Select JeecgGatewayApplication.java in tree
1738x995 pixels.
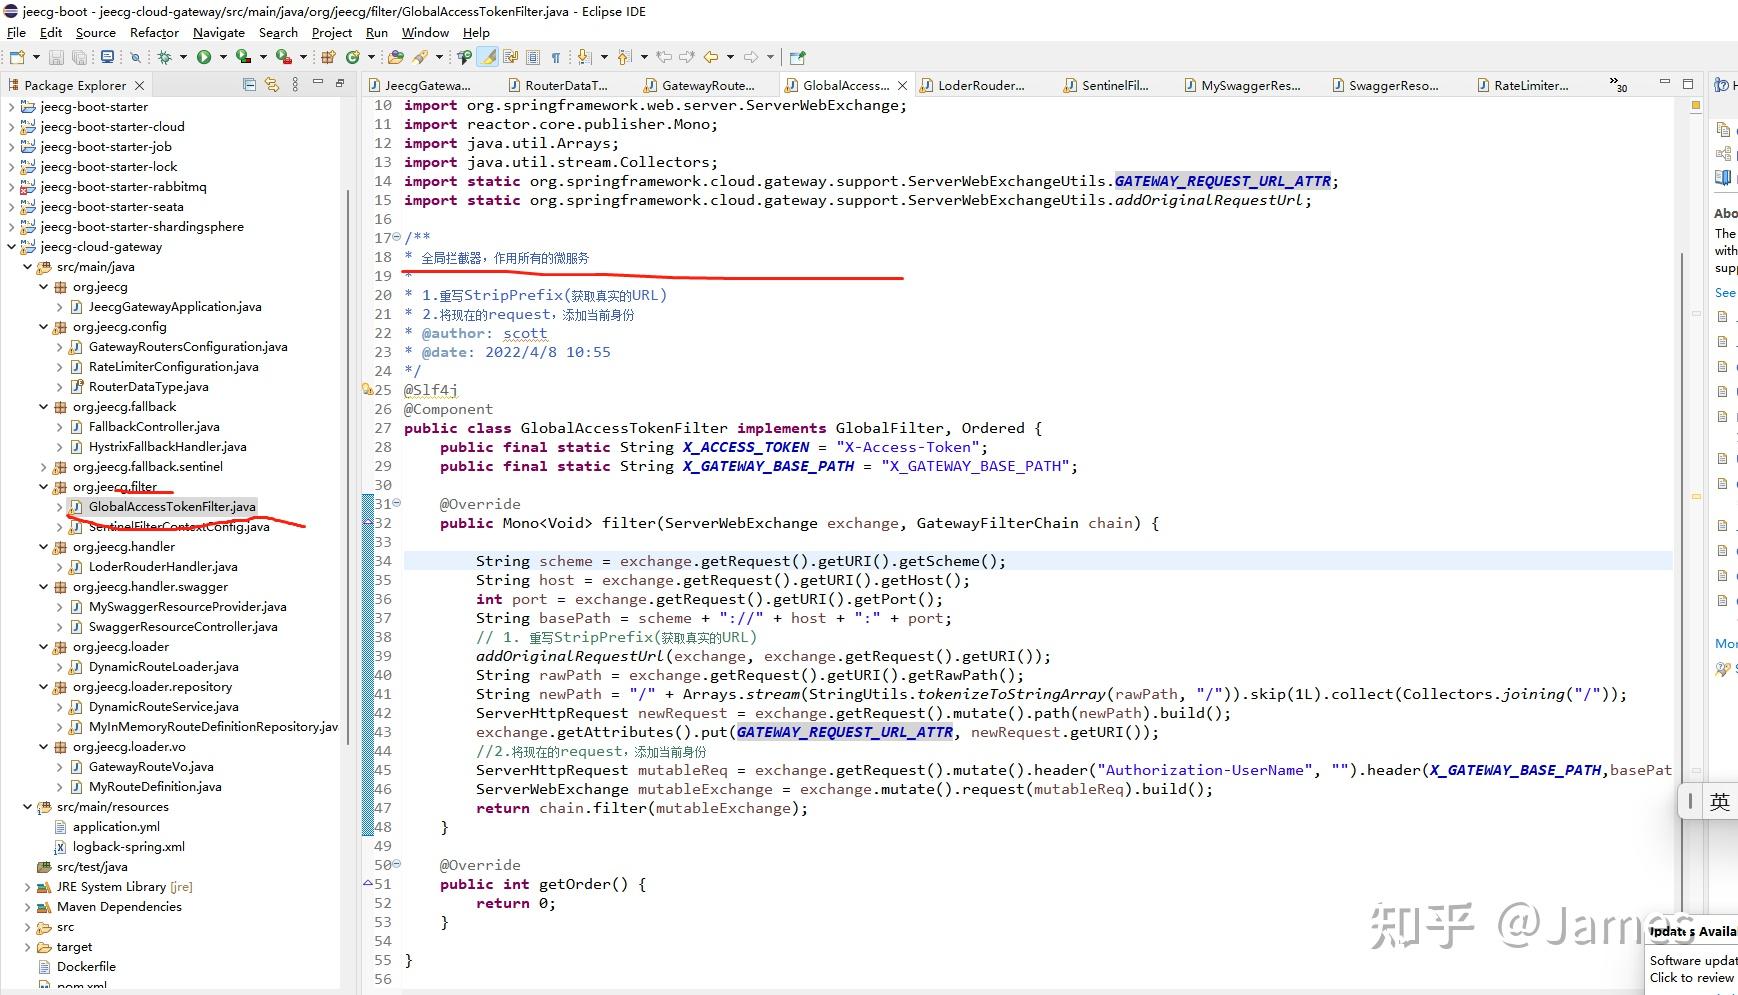(x=175, y=307)
